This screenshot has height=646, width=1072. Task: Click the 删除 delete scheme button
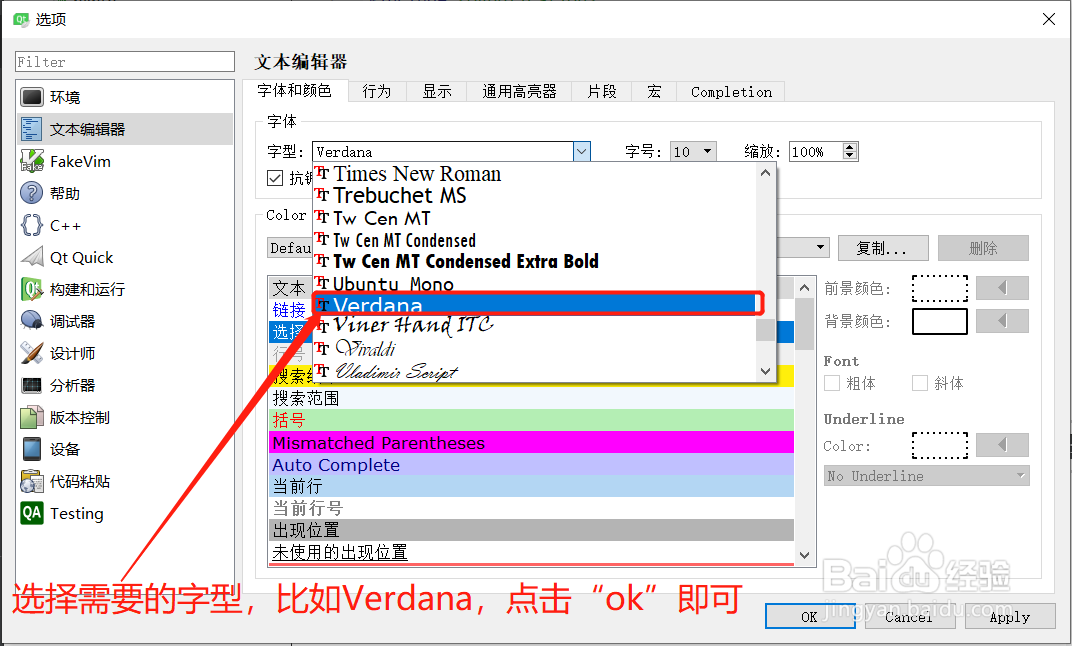pyautogui.click(x=983, y=248)
